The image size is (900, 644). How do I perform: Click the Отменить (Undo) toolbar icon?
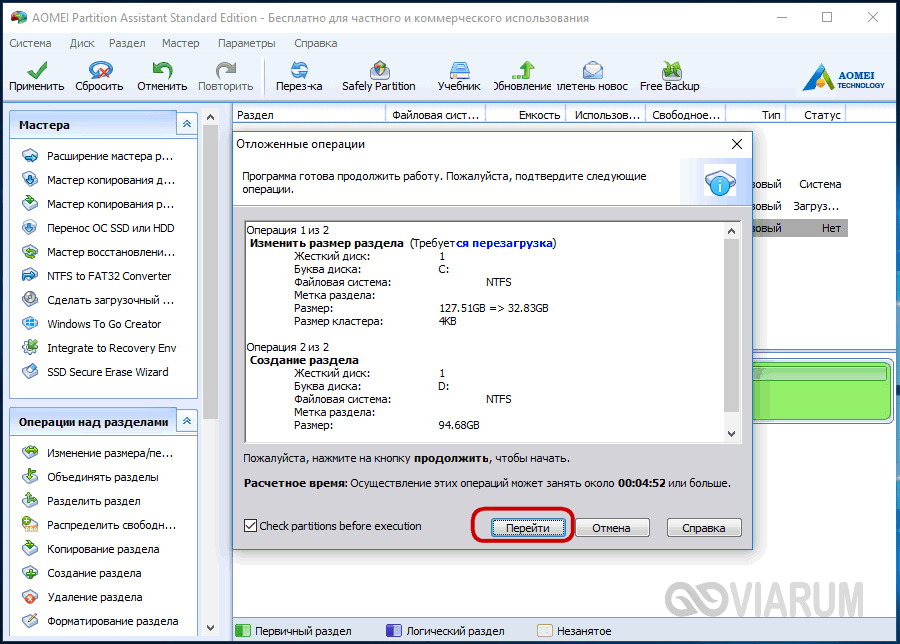point(162,71)
